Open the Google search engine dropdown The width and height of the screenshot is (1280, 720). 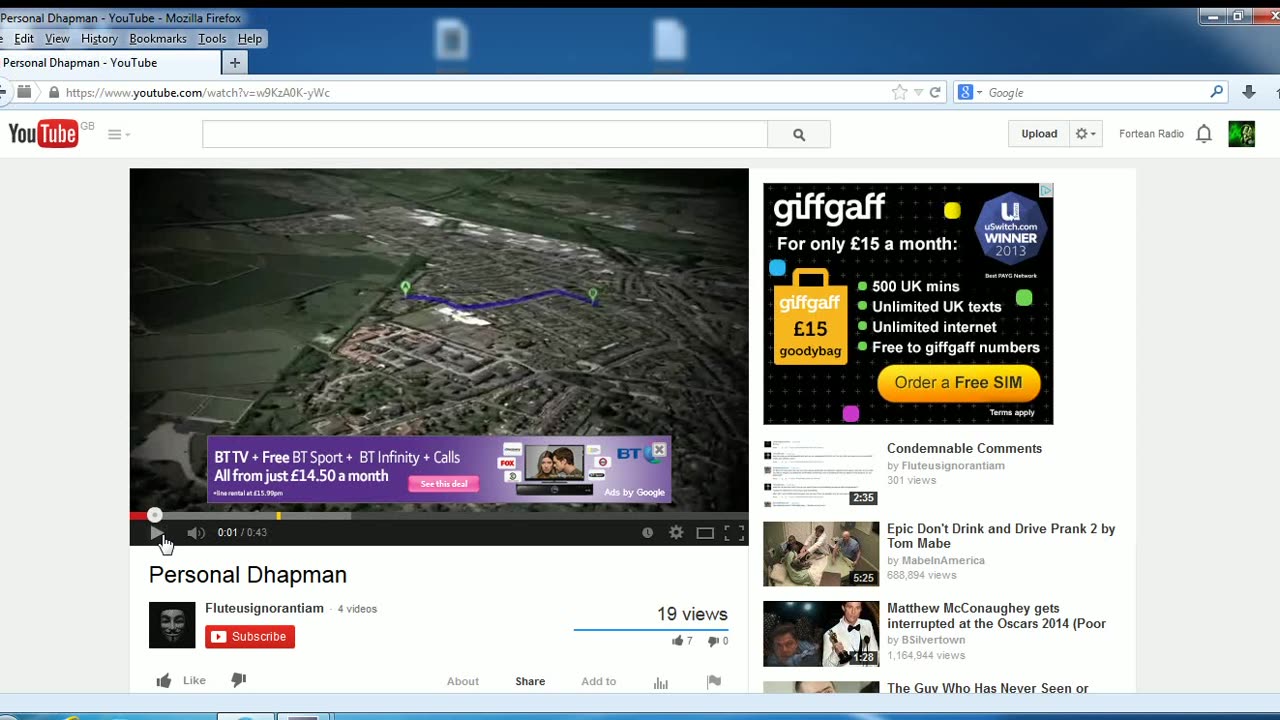[970, 92]
